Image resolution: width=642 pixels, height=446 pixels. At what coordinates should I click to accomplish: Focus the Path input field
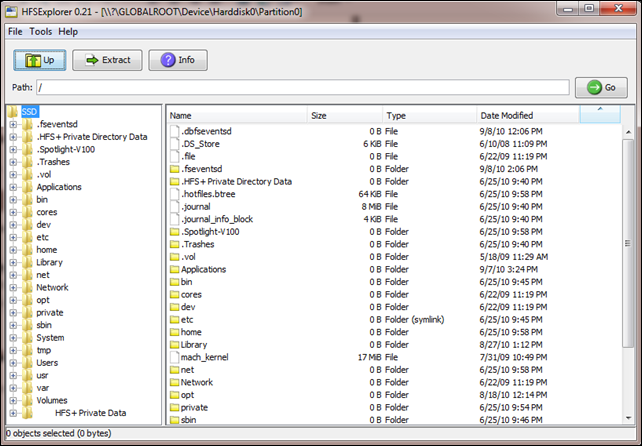point(303,87)
